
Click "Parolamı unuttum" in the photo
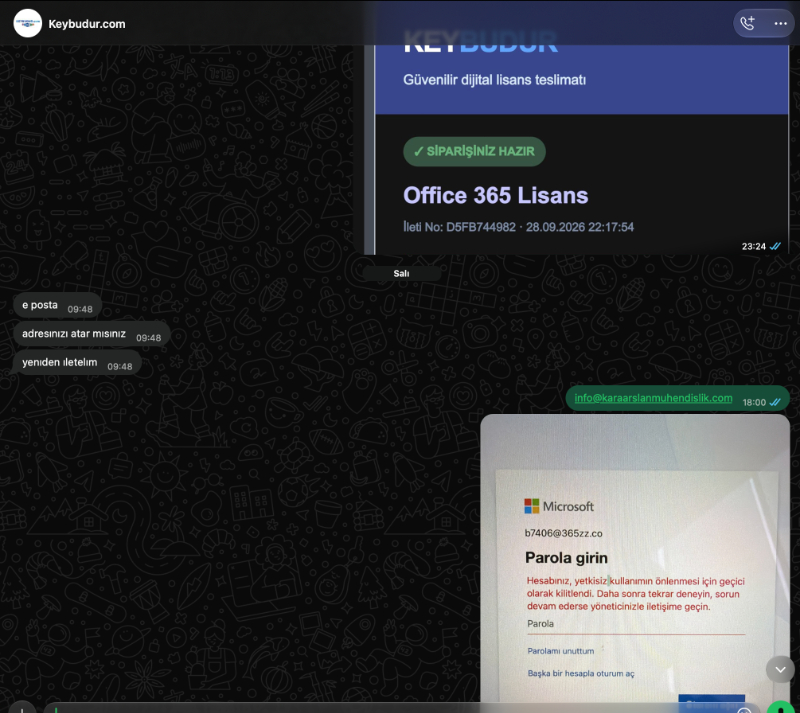point(561,651)
